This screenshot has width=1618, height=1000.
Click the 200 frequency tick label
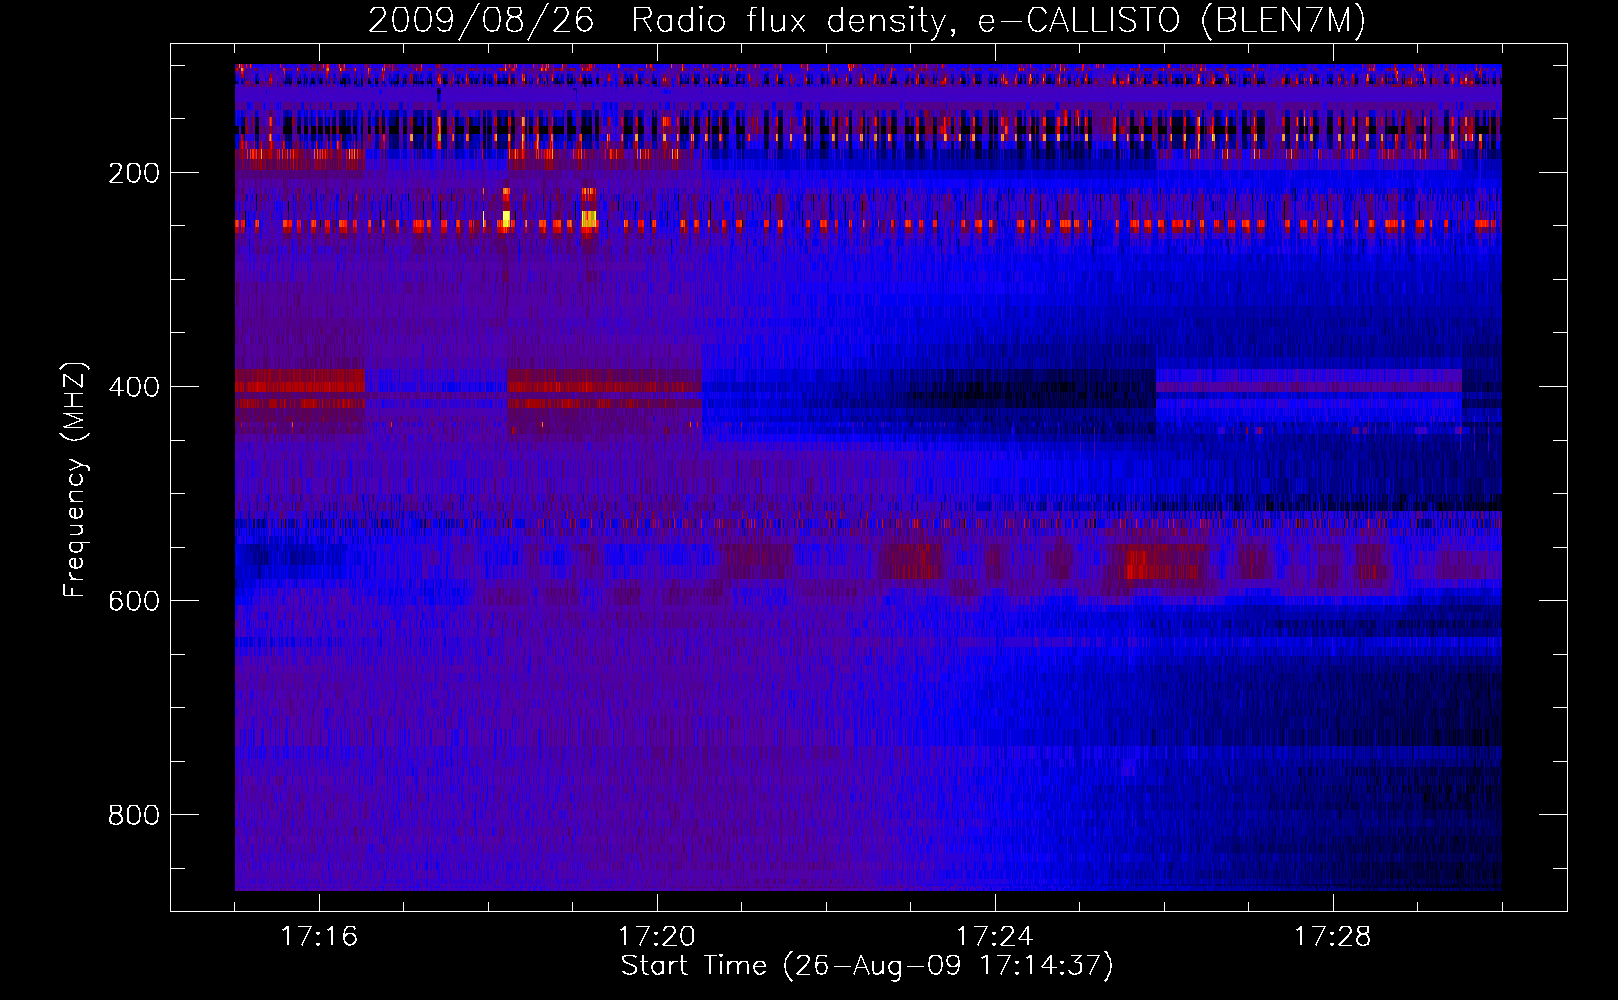(134, 173)
